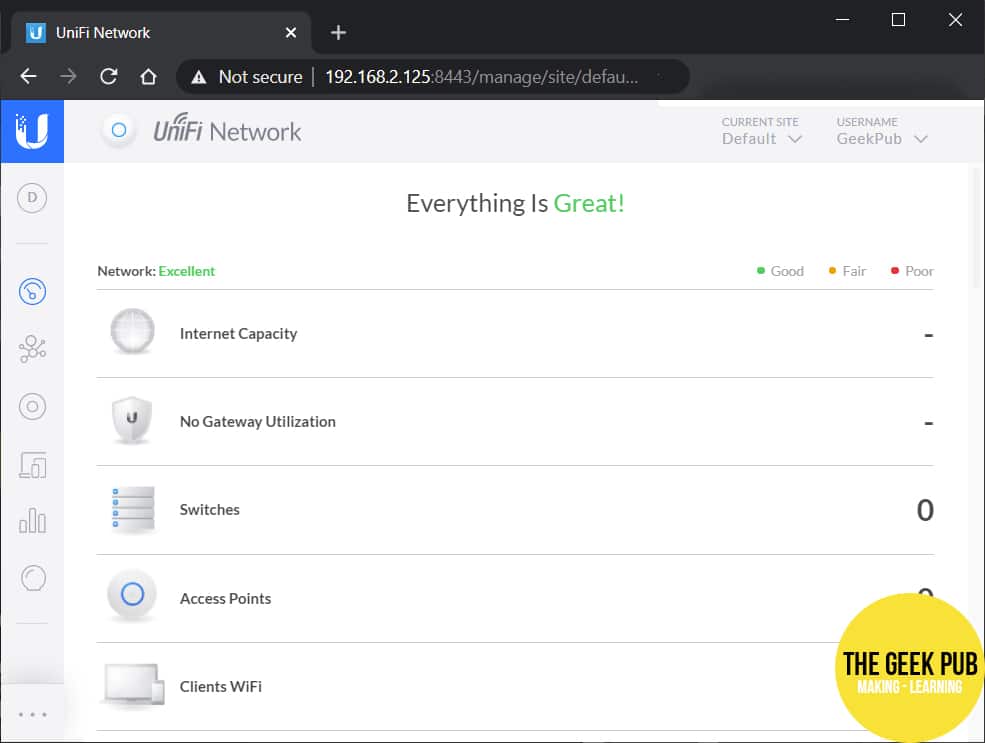The height and width of the screenshot is (743, 985).
Task: Go back to the previous browser page
Action: 28,77
